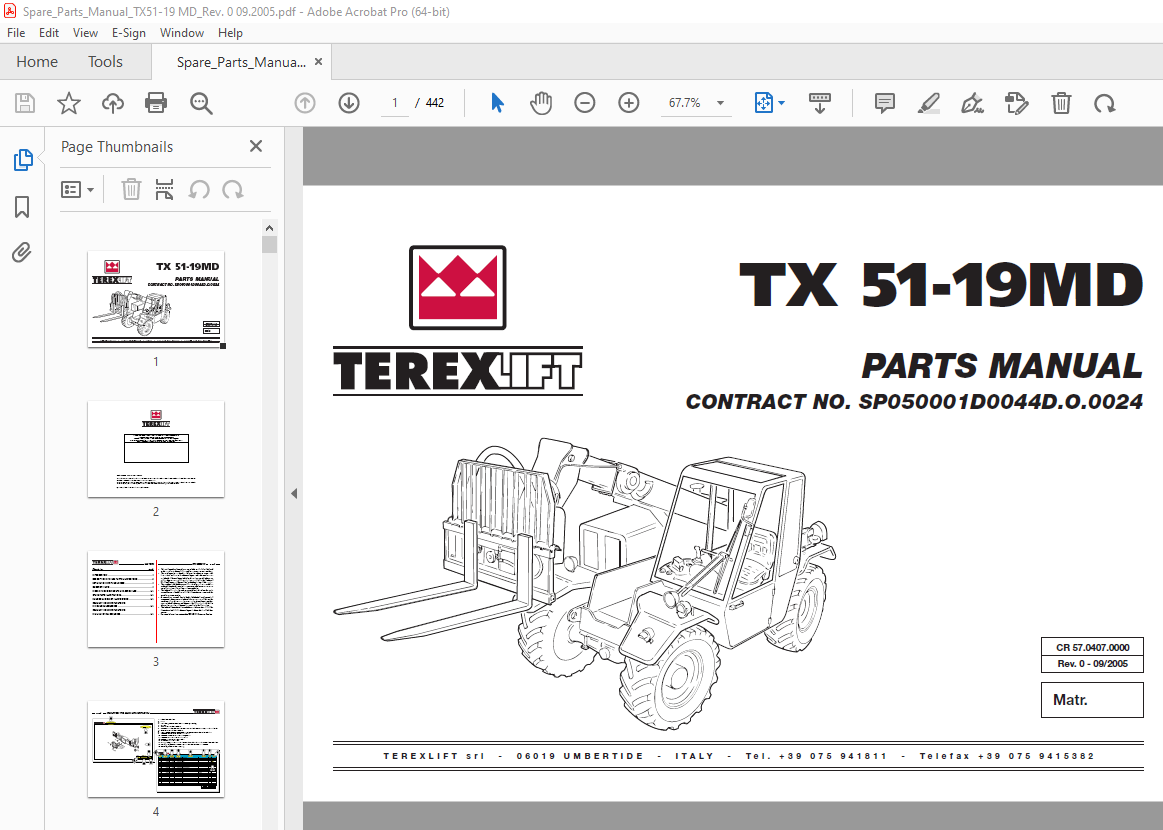Image resolution: width=1163 pixels, height=830 pixels.
Task: Click the 'Page Thumbnails' panel title
Action: coord(116,147)
